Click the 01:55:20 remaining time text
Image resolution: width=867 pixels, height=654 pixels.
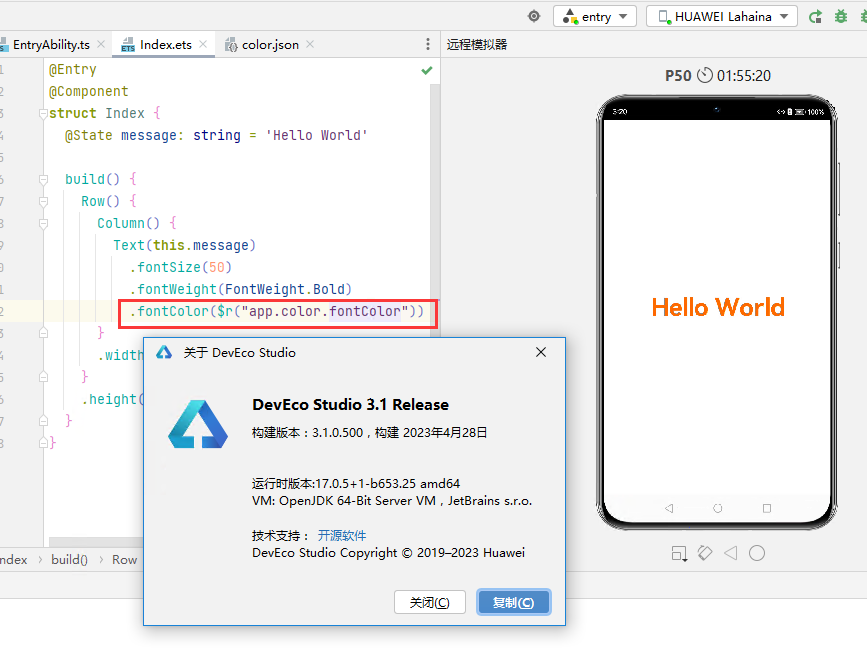[x=744, y=76]
